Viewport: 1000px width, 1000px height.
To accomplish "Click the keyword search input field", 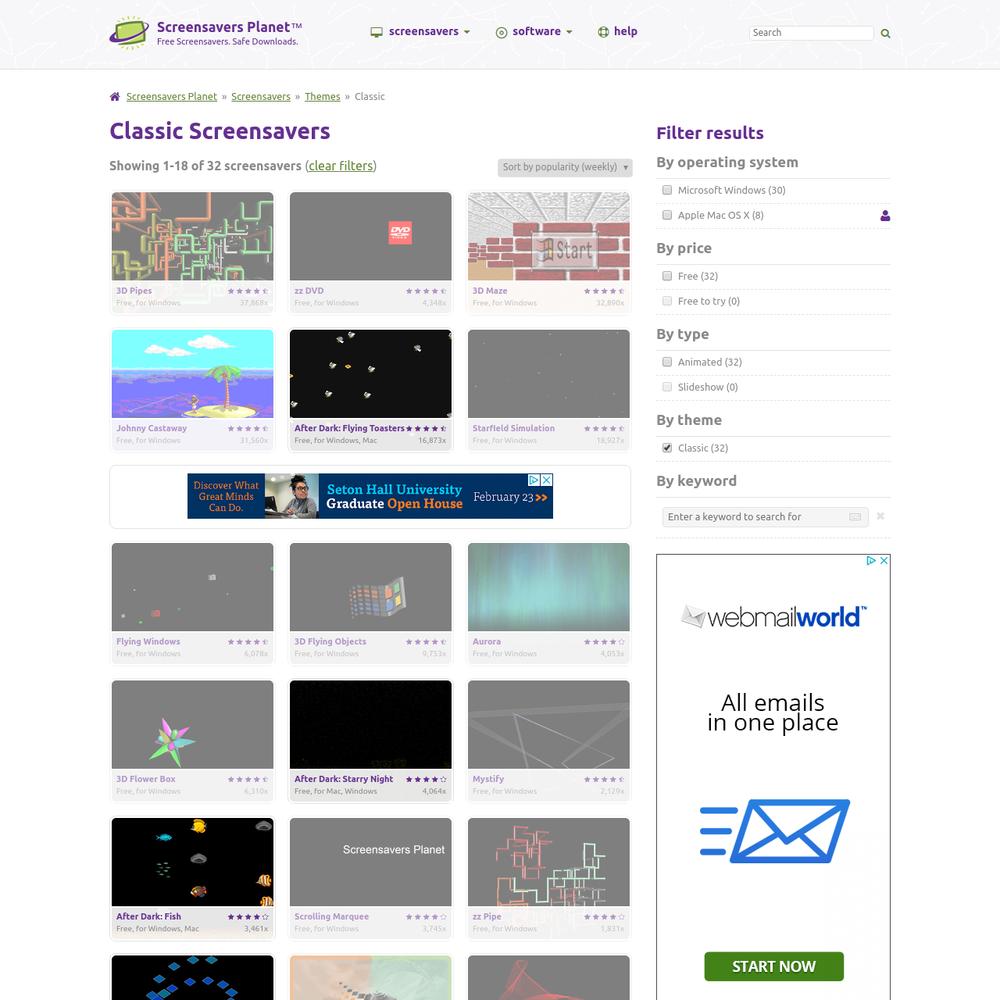I will 765,517.
